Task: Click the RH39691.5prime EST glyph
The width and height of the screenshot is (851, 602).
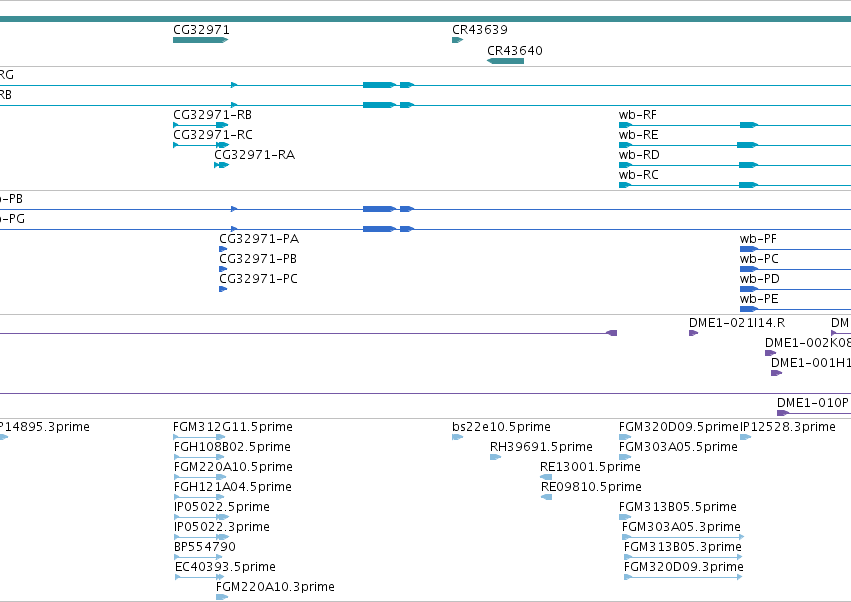Action: click(496, 457)
